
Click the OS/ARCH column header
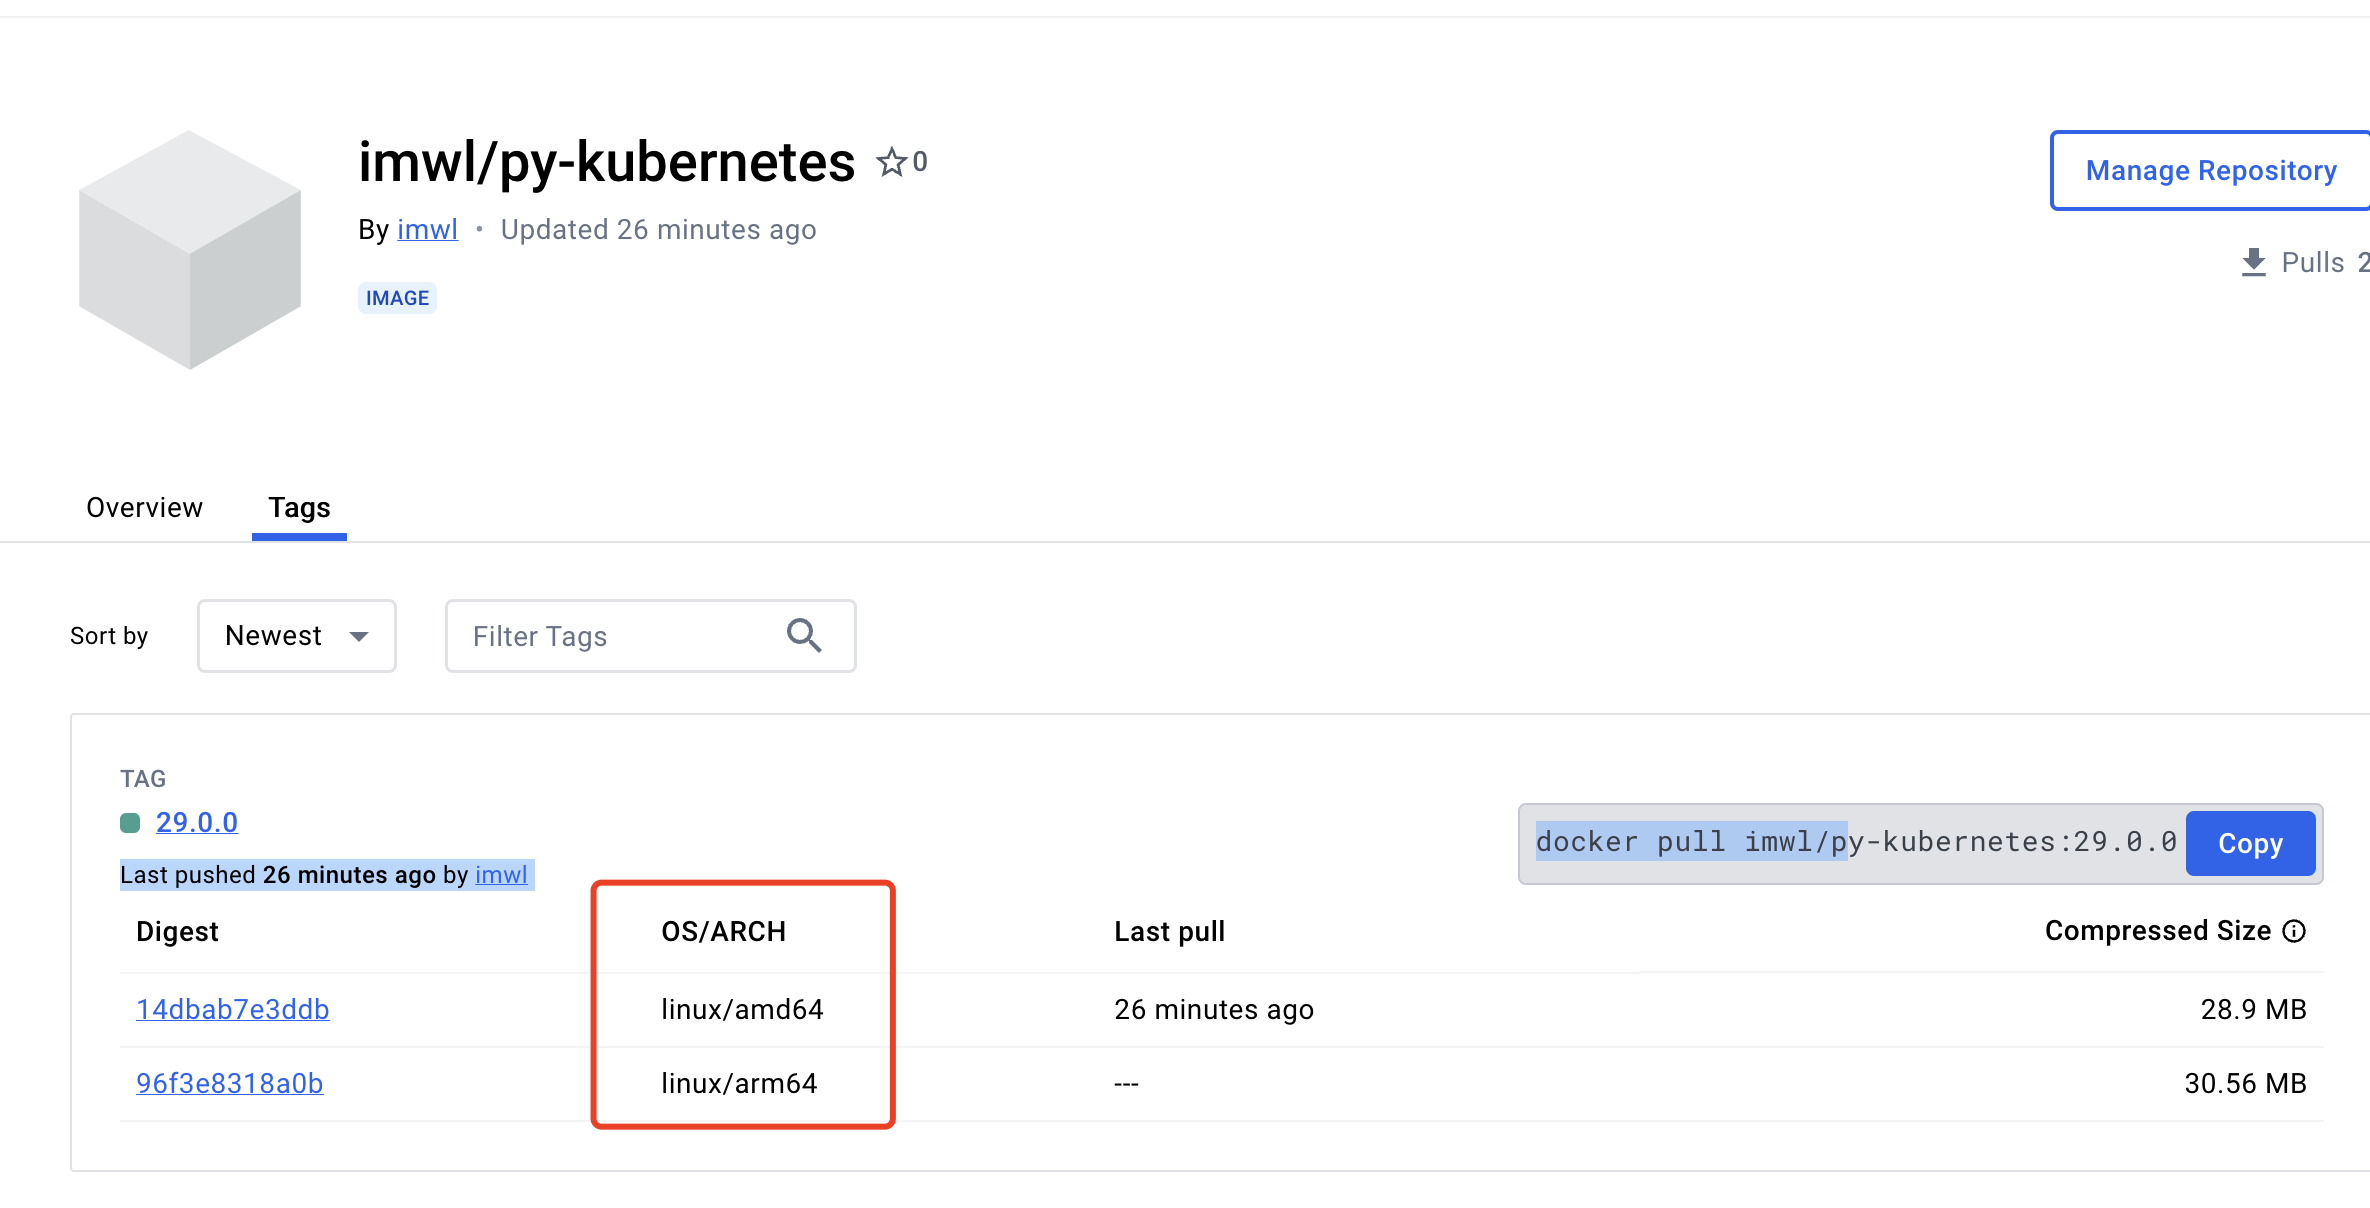pos(724,931)
